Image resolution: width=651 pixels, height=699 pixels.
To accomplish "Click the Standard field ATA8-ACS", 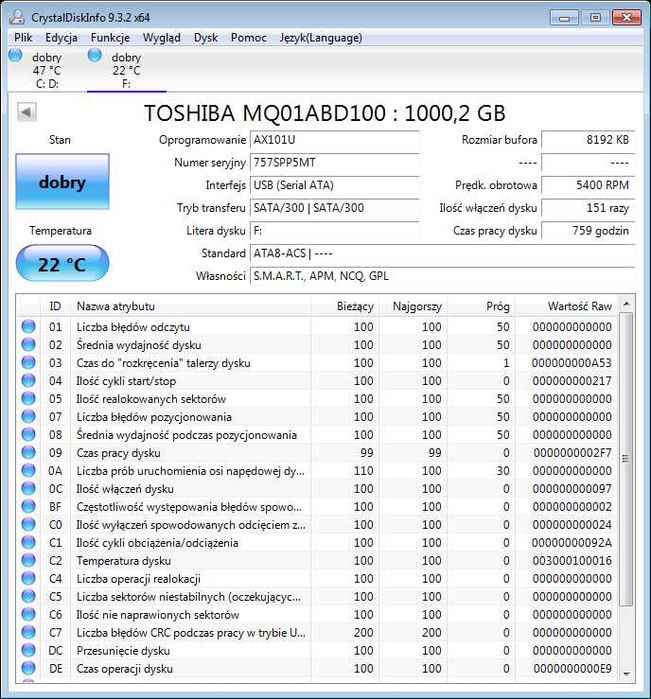I will [442, 254].
